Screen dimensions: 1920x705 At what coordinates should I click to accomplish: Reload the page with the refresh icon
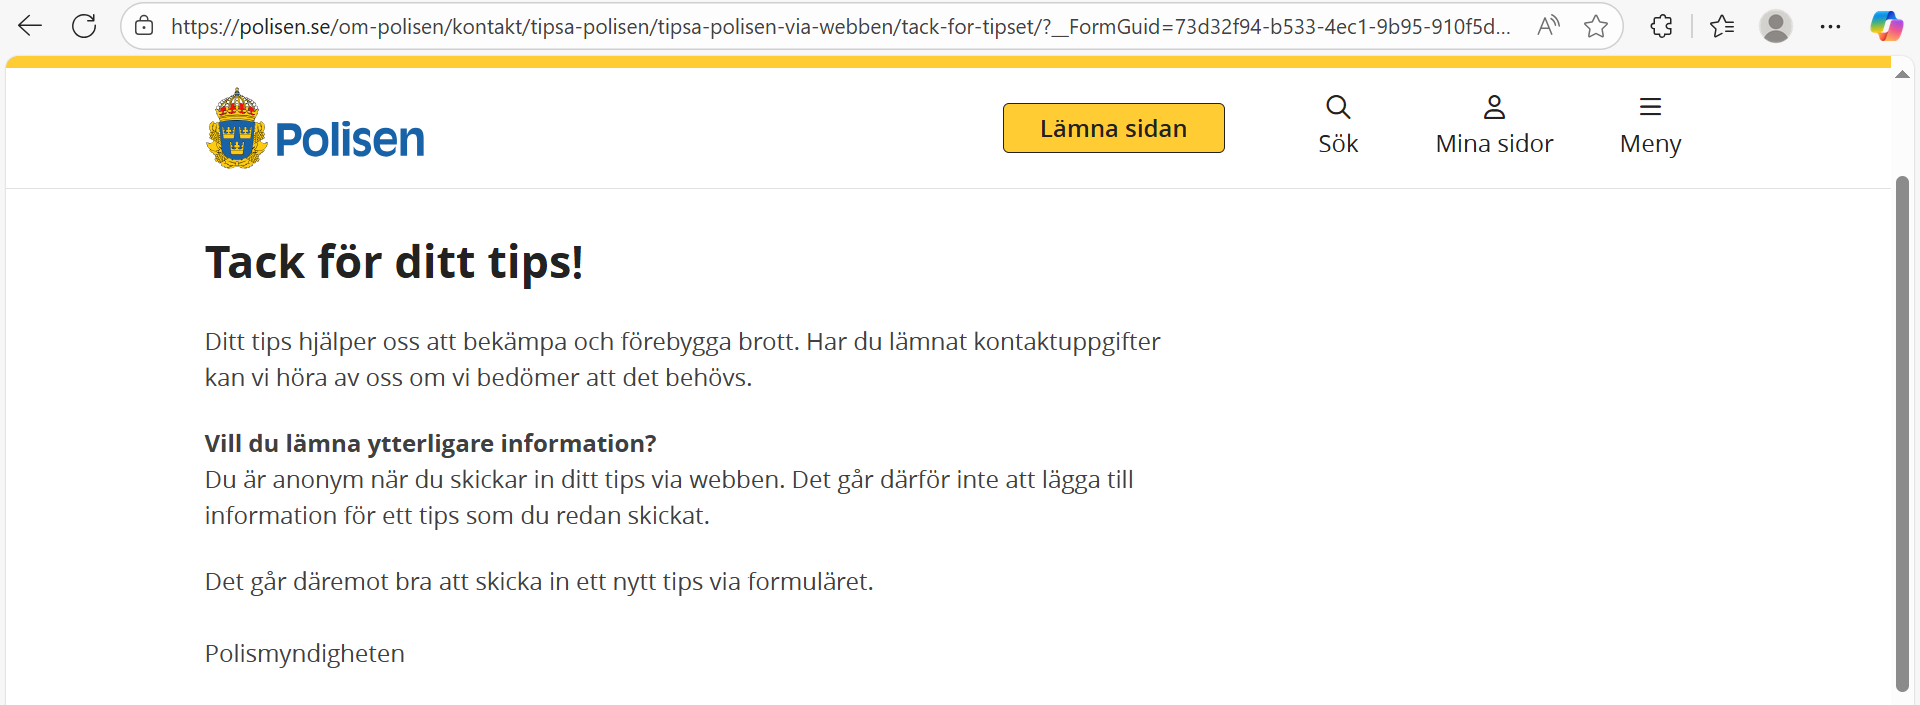coord(84,26)
